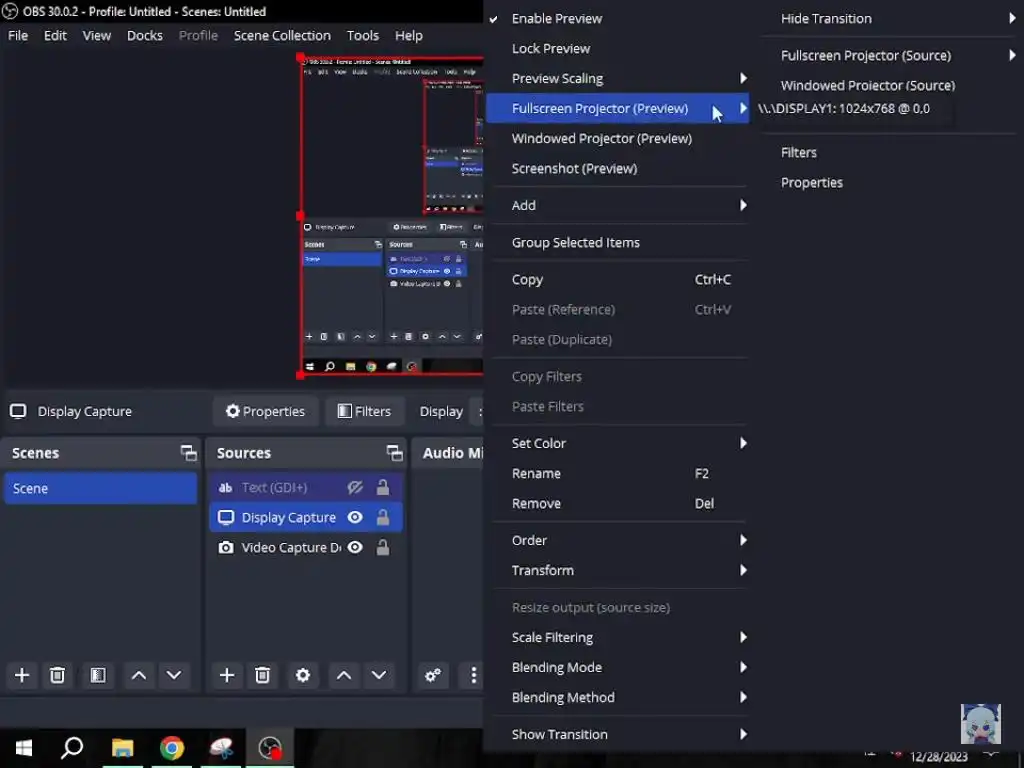
Task: Expand Show Transition submenu
Action: pos(617,734)
